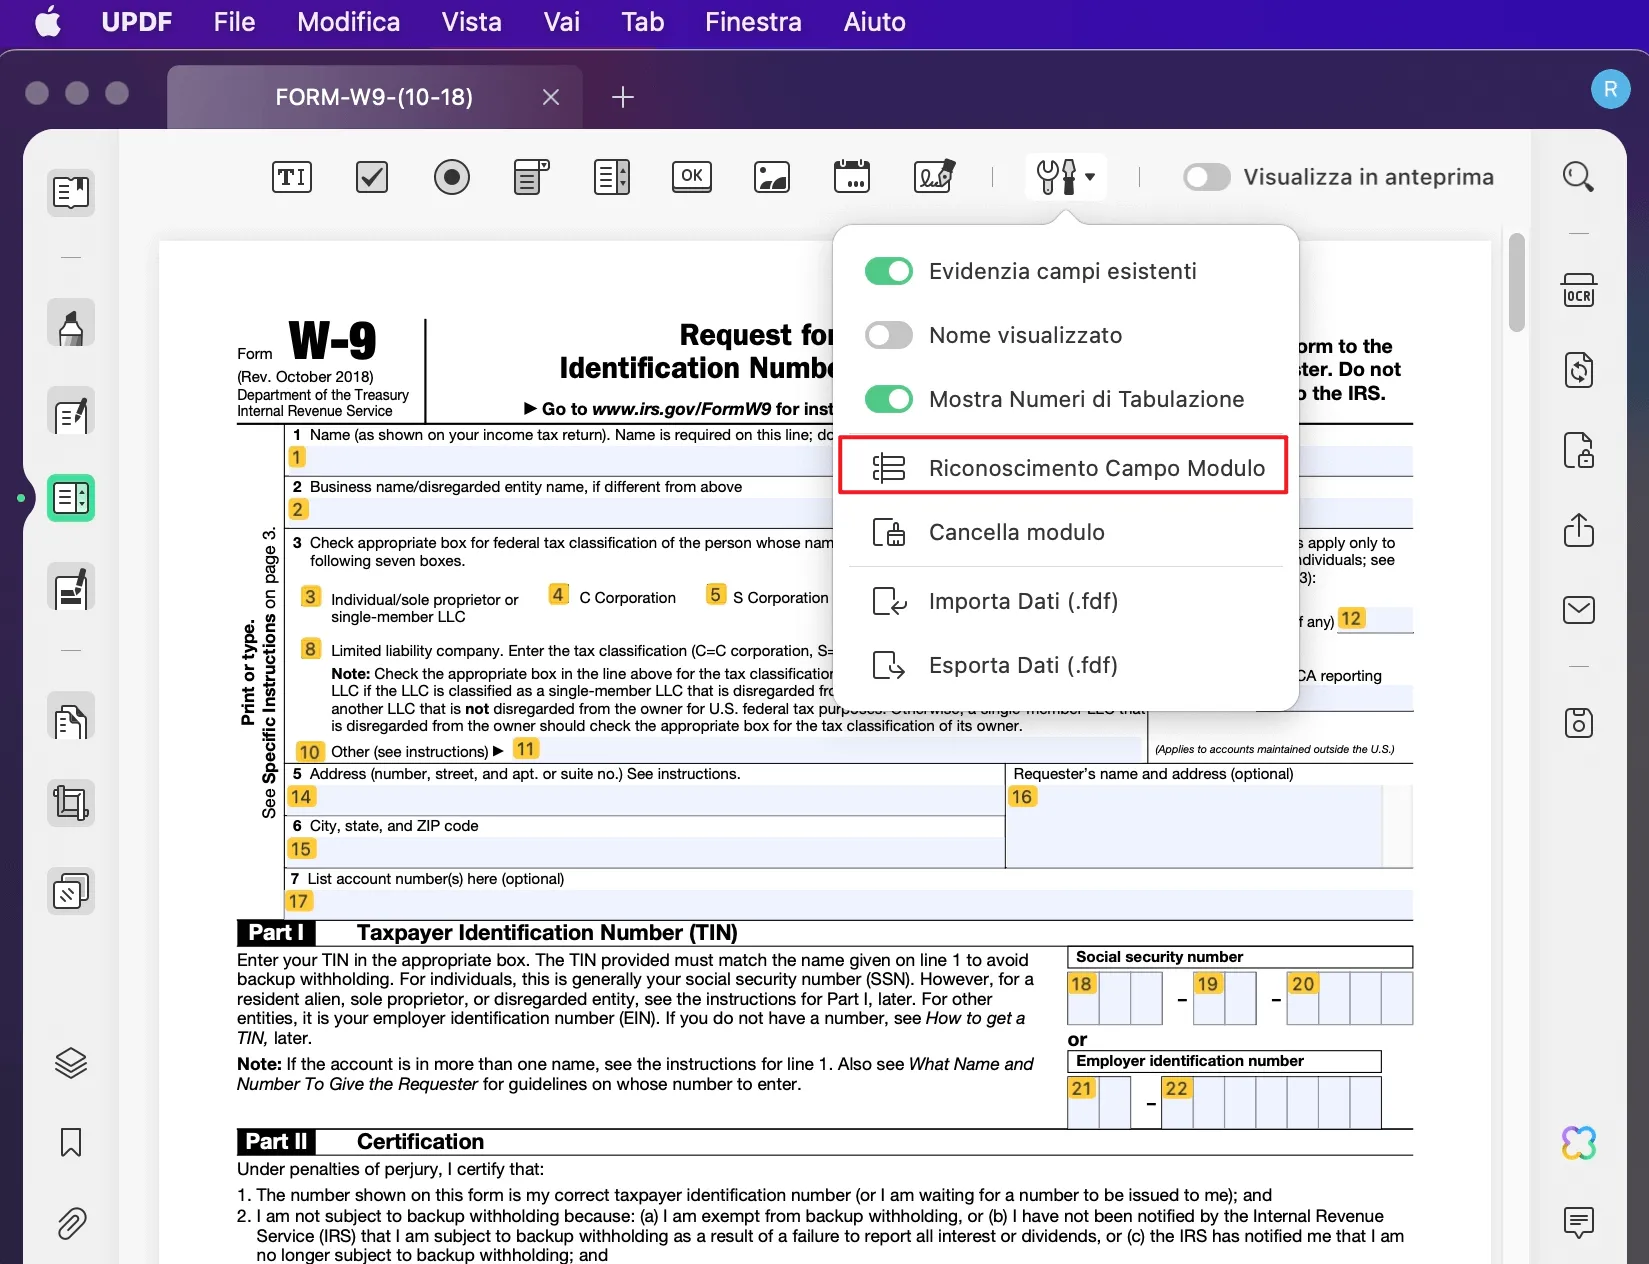Open the Fill and Sign sidebar tool

[x=71, y=587]
